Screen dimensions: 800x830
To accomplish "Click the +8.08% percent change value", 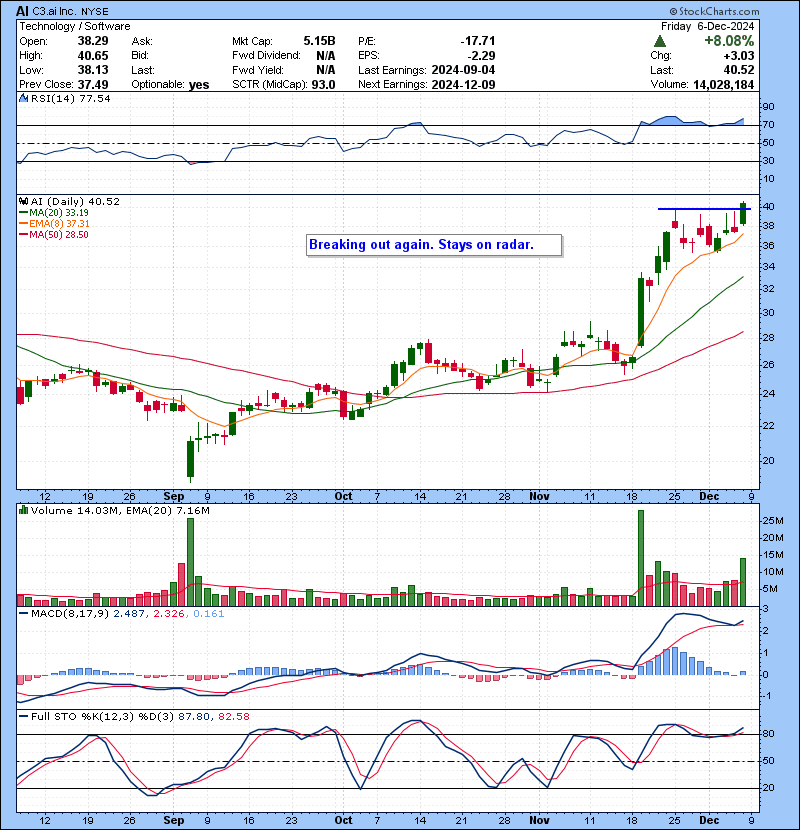I will tap(729, 41).
